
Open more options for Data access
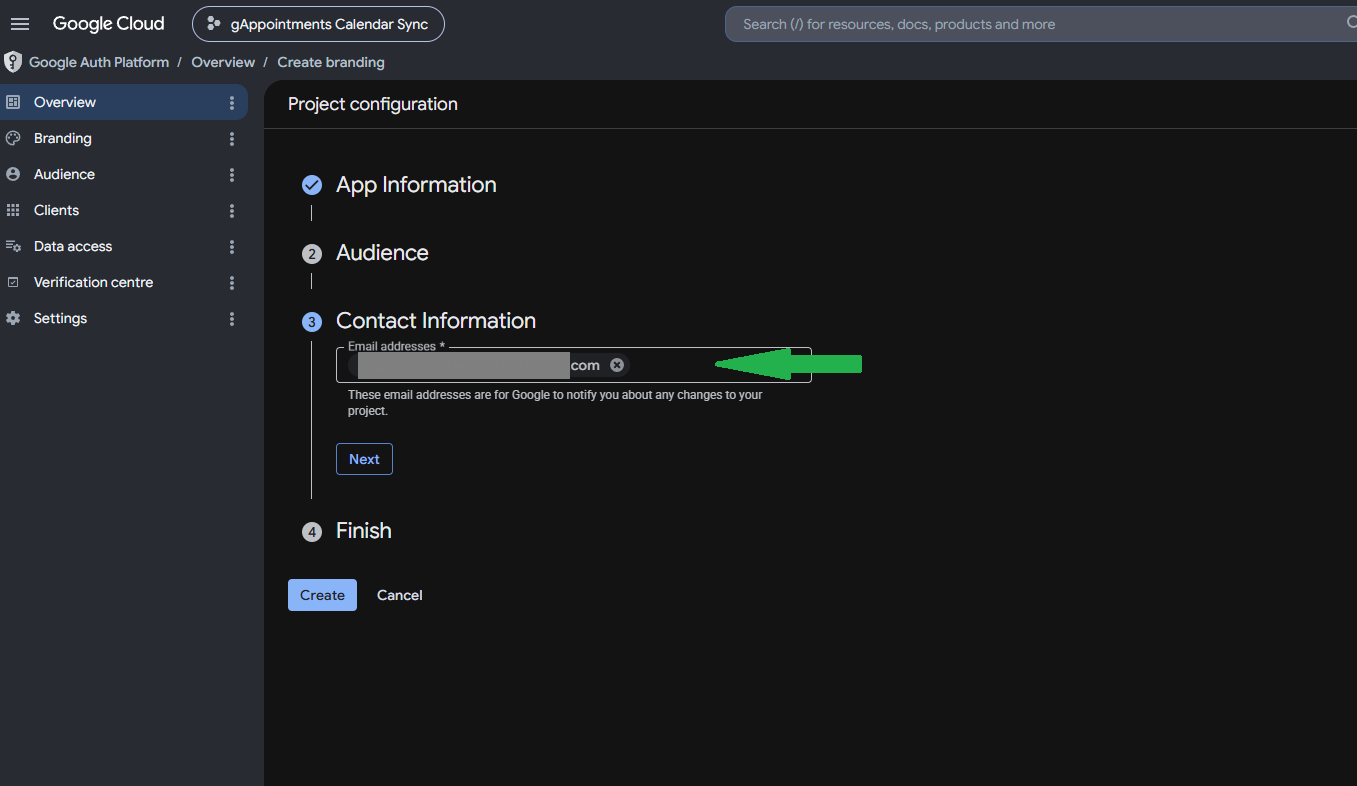232,247
